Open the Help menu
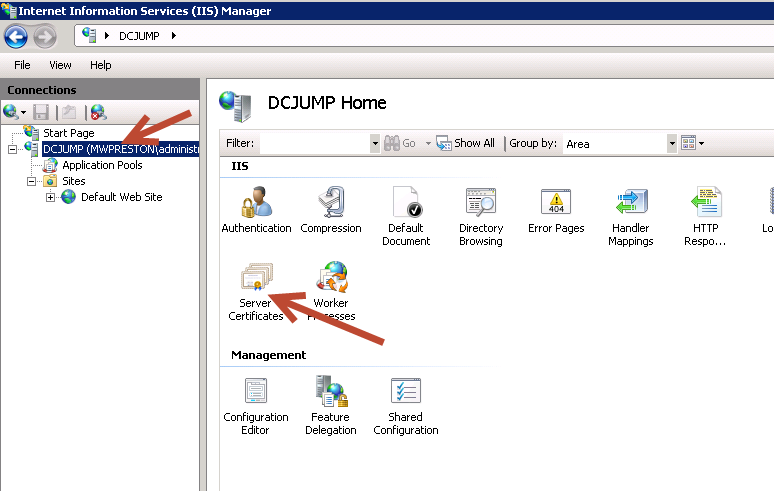Image resolution: width=774 pixels, height=491 pixels. coord(101,65)
